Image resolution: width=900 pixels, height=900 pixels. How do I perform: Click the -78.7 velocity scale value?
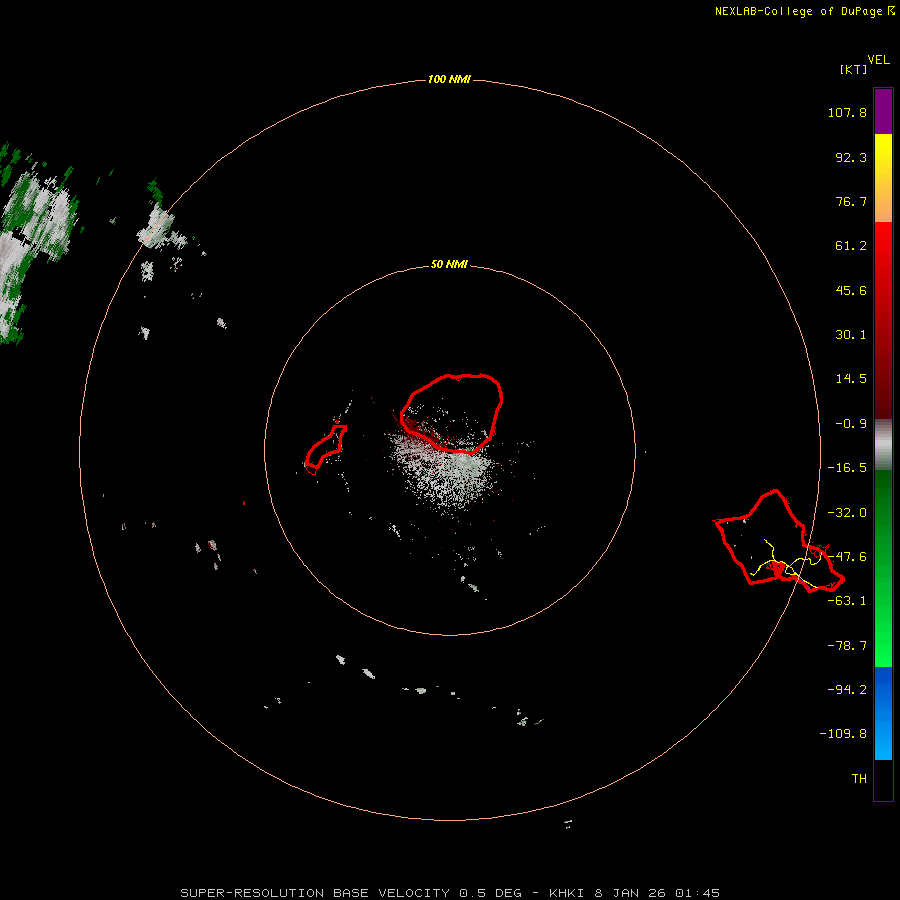pyautogui.click(x=847, y=646)
